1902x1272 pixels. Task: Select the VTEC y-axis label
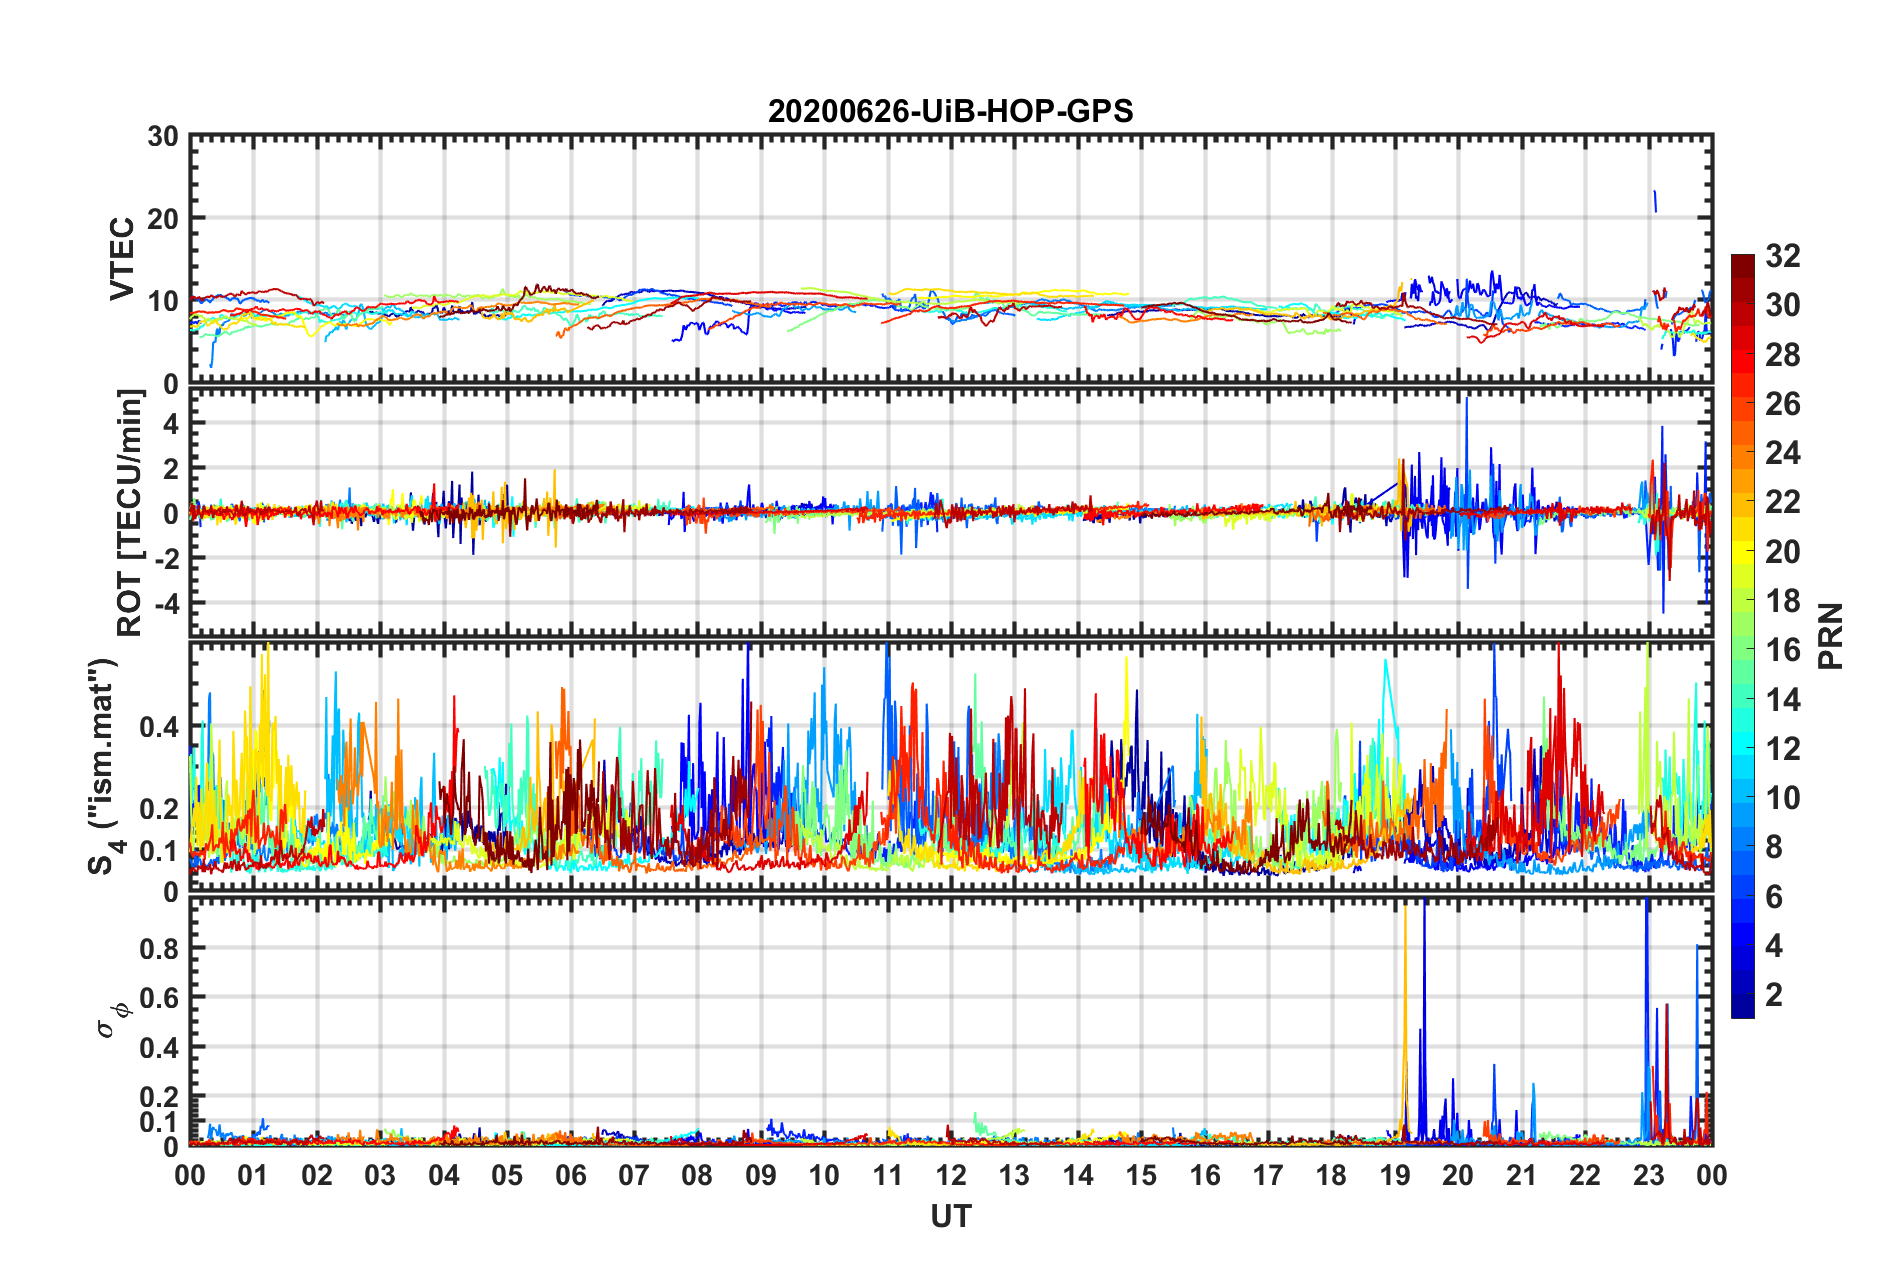click(x=122, y=258)
